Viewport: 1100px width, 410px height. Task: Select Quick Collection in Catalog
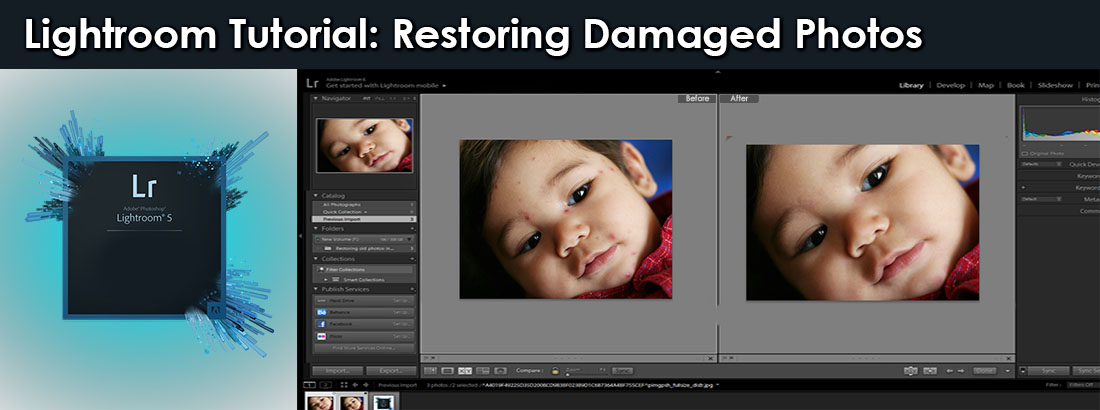(x=363, y=211)
